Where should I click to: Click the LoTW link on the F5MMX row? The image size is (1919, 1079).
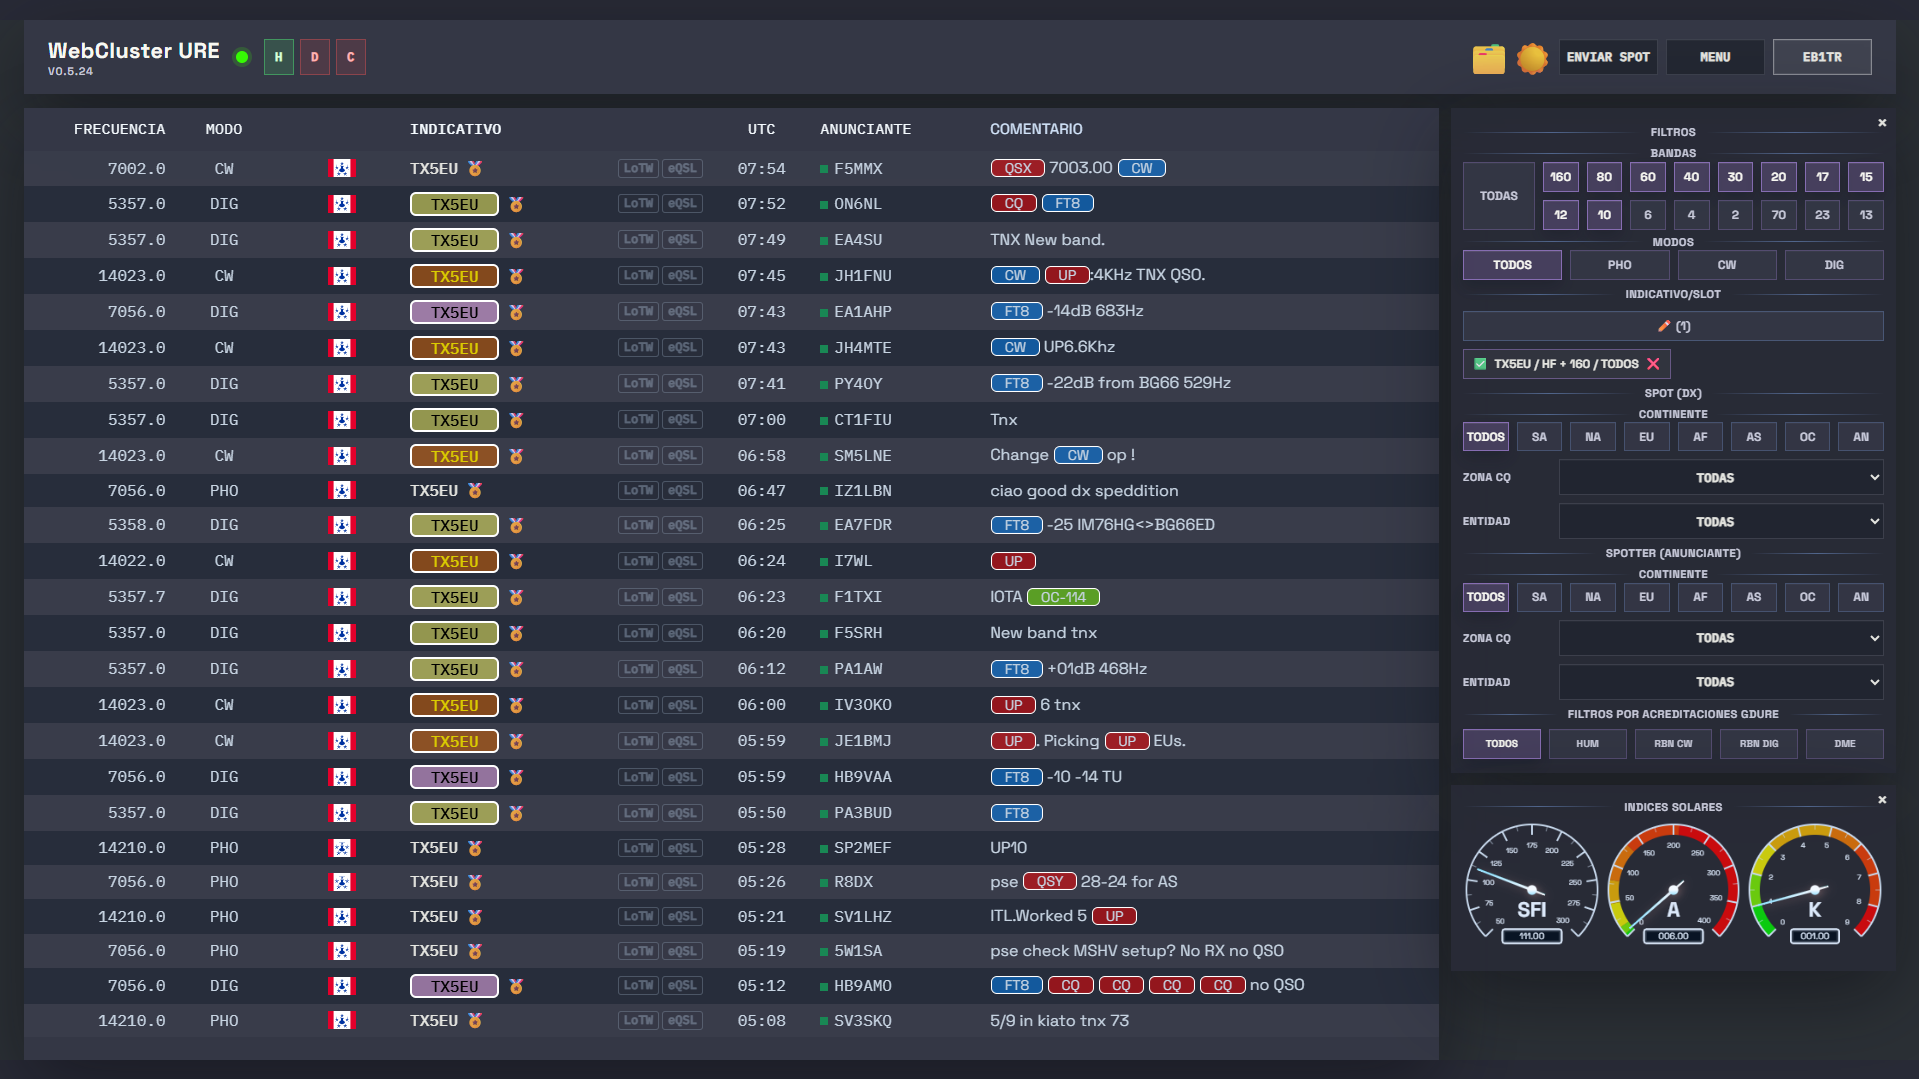[638, 169]
